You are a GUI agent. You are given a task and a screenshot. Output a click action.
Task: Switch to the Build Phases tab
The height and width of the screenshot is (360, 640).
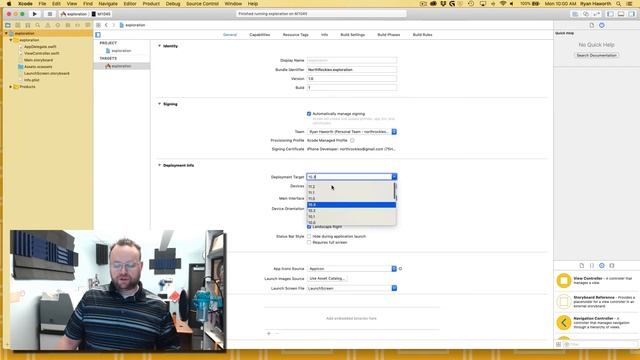pos(389,35)
